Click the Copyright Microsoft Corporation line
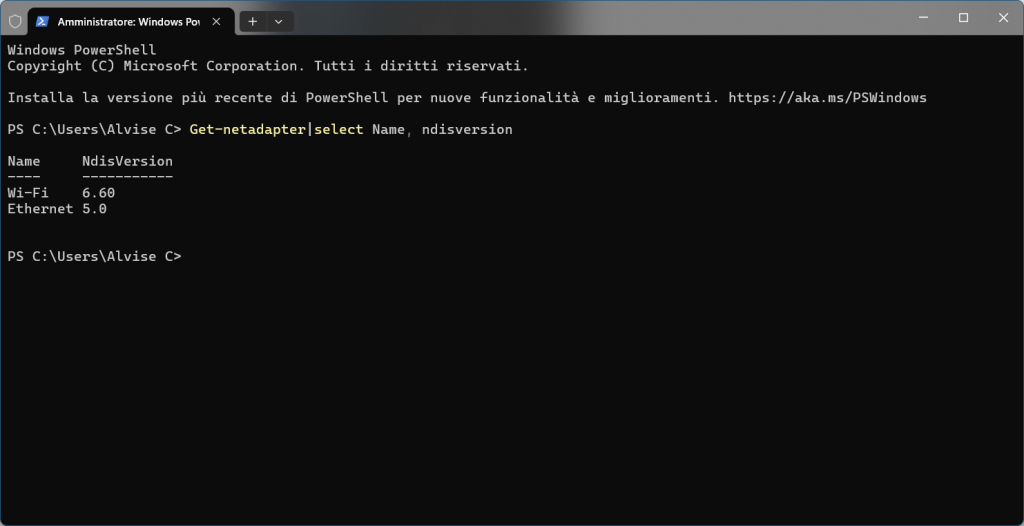Image resolution: width=1024 pixels, height=526 pixels. tap(267, 66)
